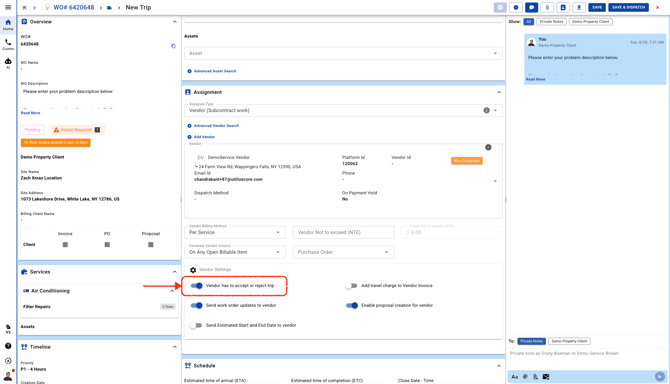The width and height of the screenshot is (670, 384).
Task: Click SAVE & DISPATCH button
Action: coord(628,7)
